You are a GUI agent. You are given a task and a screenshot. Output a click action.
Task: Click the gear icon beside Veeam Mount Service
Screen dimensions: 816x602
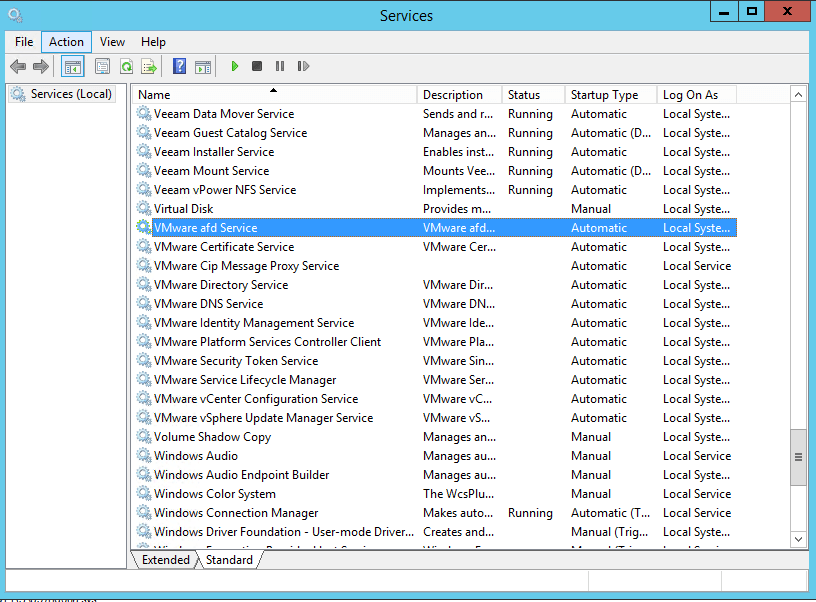(144, 171)
